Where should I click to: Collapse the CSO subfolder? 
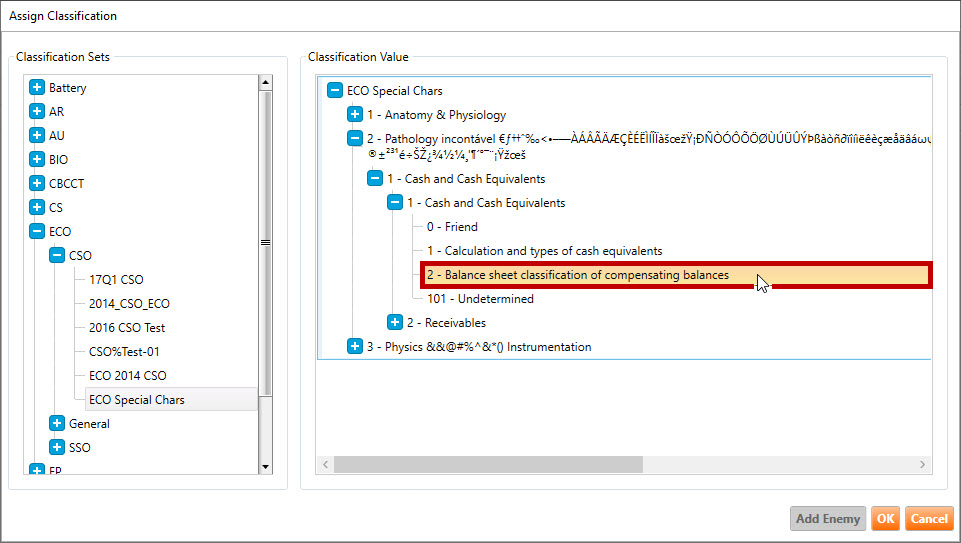[57, 256]
